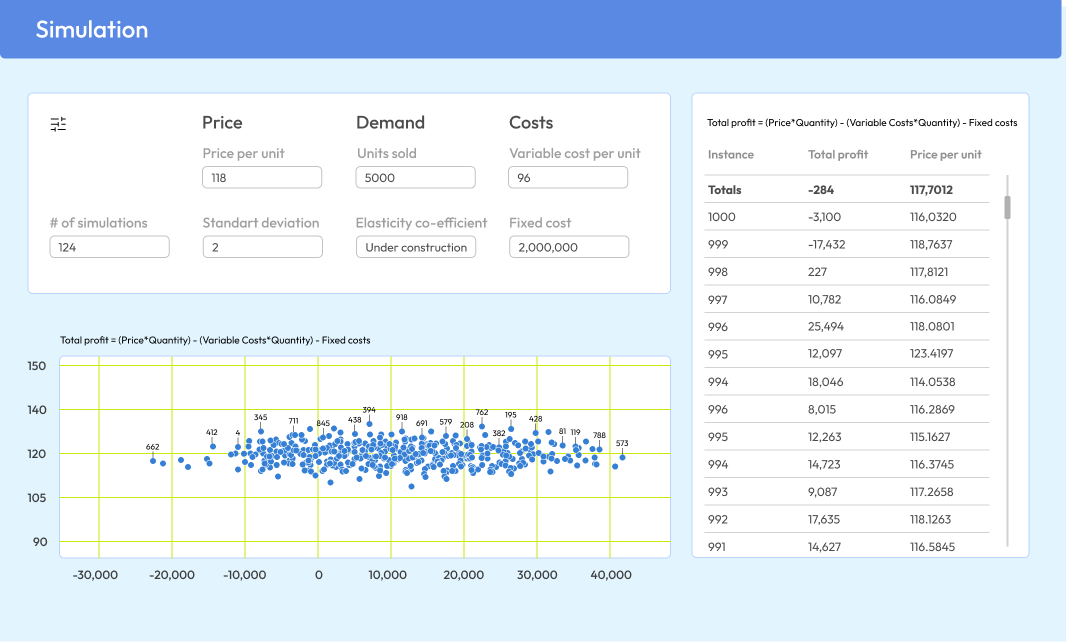Select the Fixed cost input field

[x=568, y=247]
